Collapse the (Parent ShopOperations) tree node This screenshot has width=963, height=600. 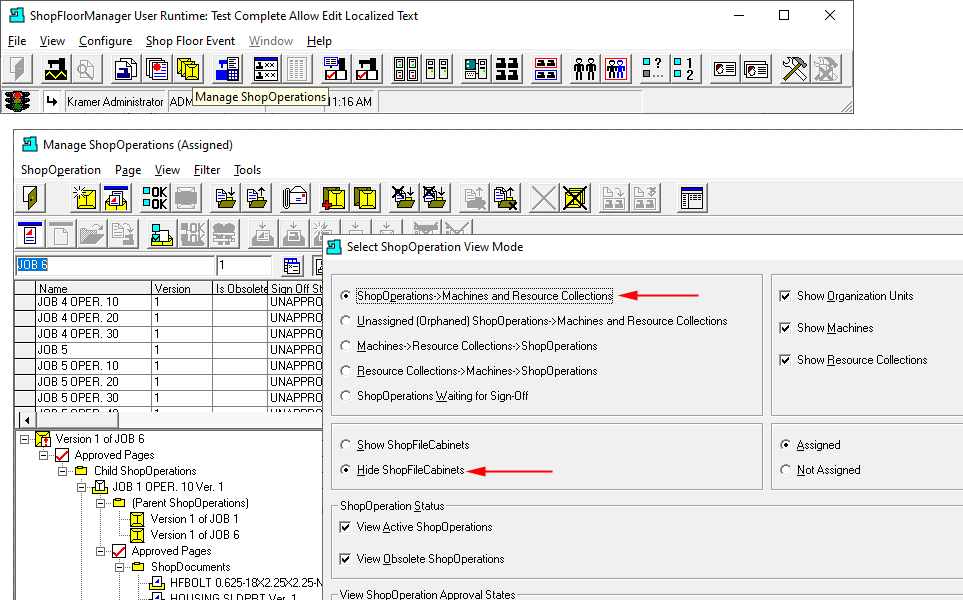pyautogui.click(x=101, y=503)
